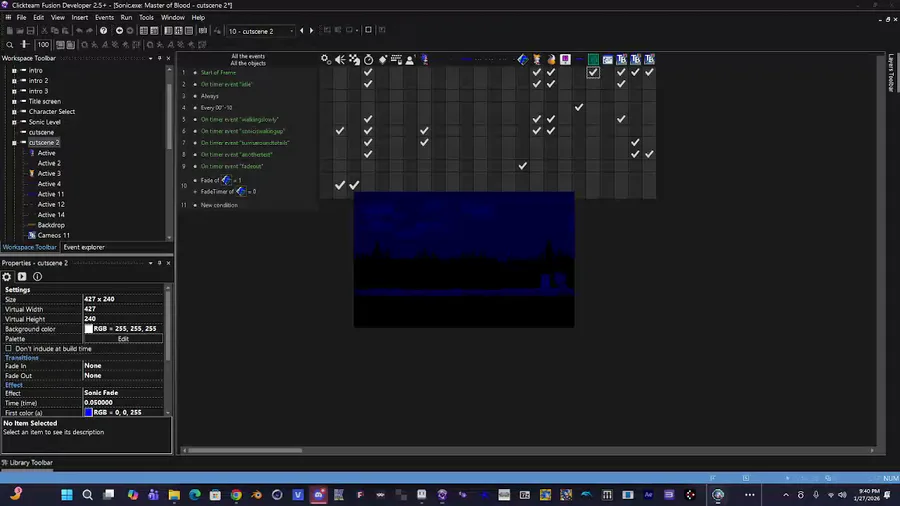The height and width of the screenshot is (506, 900).
Task: Click Timer action checkmark in Start of Frame row
Action: [368, 72]
